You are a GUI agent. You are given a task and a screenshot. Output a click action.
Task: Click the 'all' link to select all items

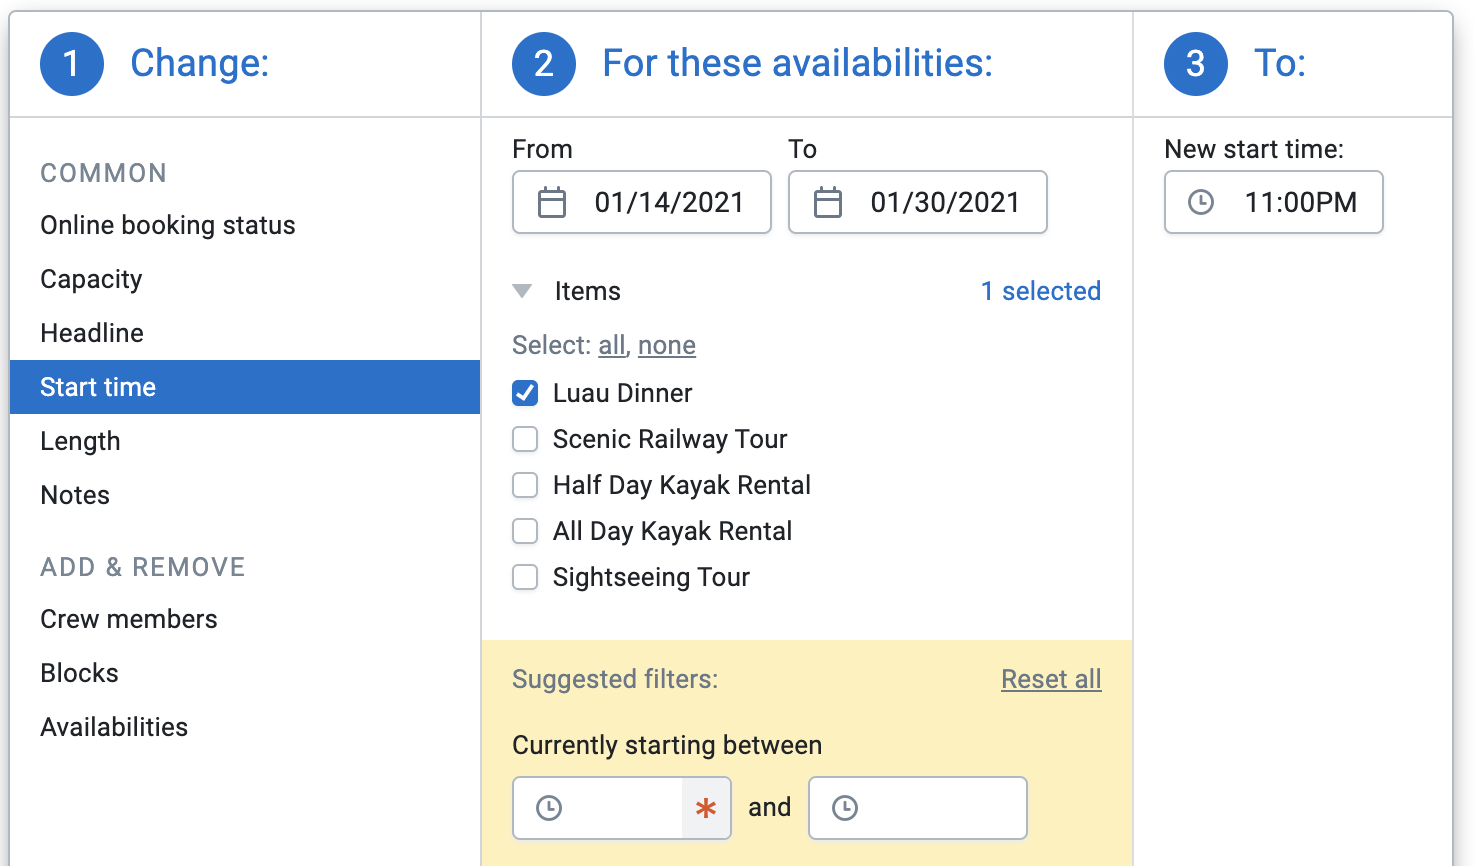(610, 345)
